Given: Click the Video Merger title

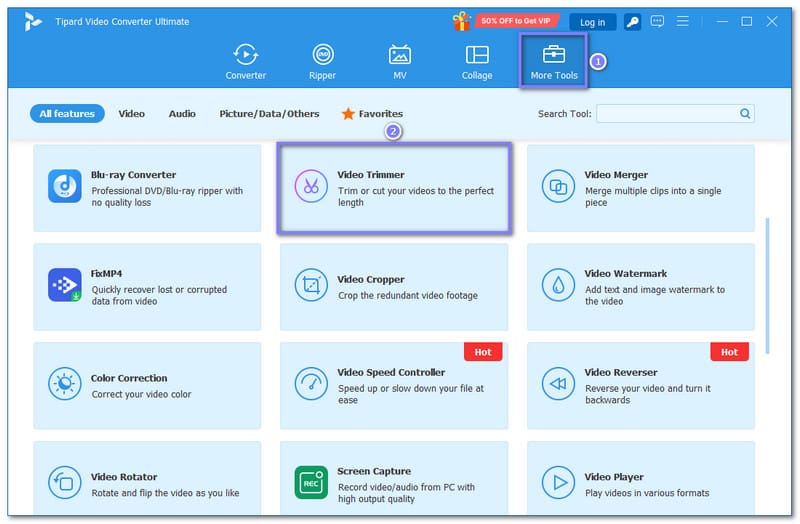Looking at the screenshot, I should pyautogui.click(x=616, y=174).
